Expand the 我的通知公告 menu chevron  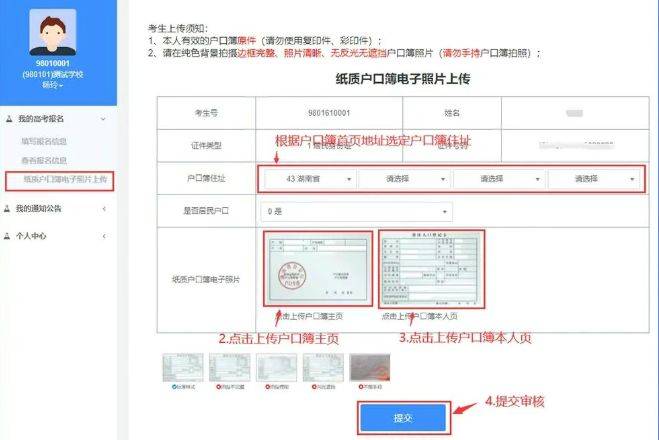pos(106,208)
